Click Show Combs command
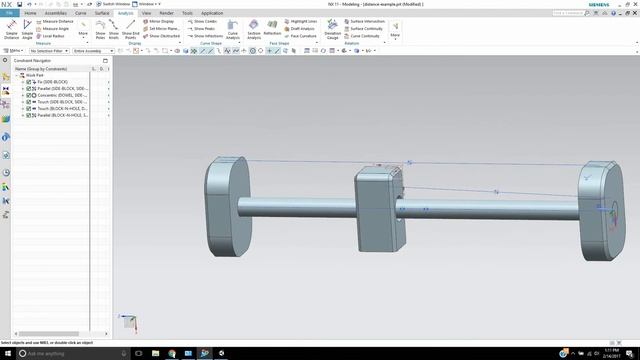 coord(202,21)
